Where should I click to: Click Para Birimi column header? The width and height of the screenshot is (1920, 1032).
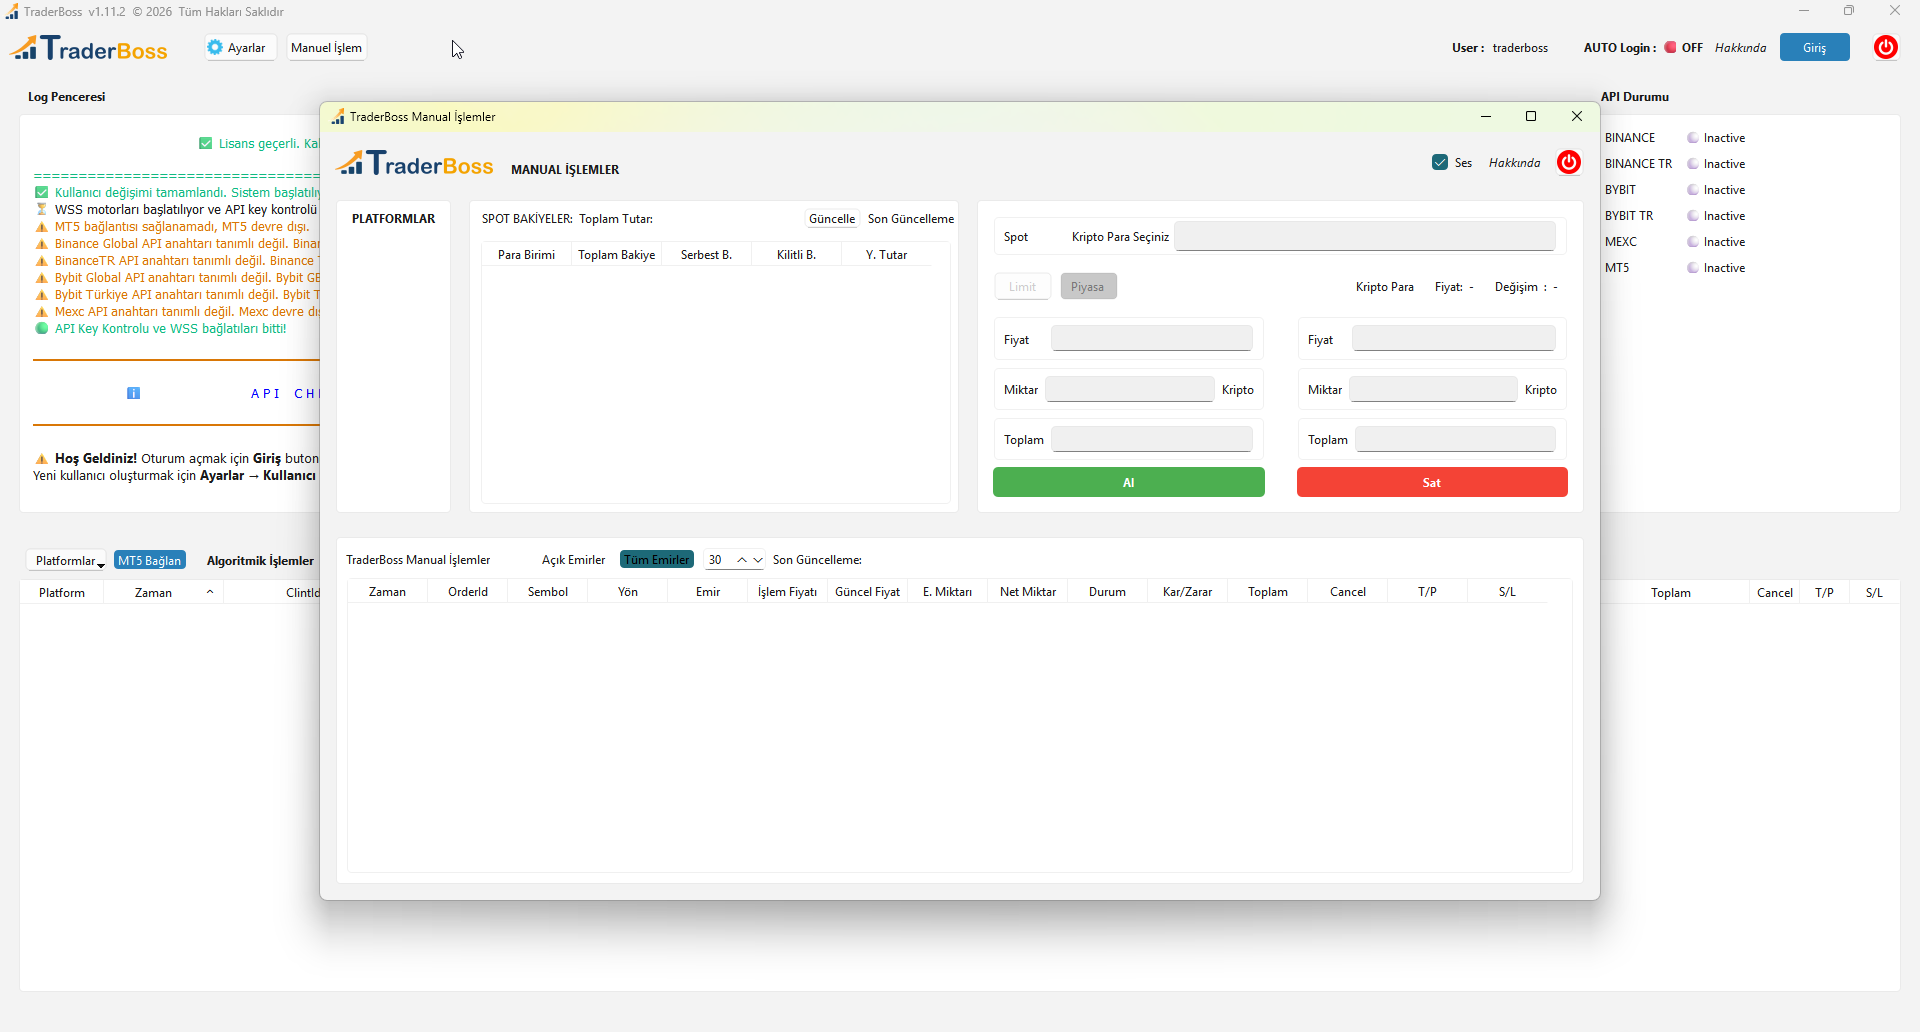pos(526,255)
